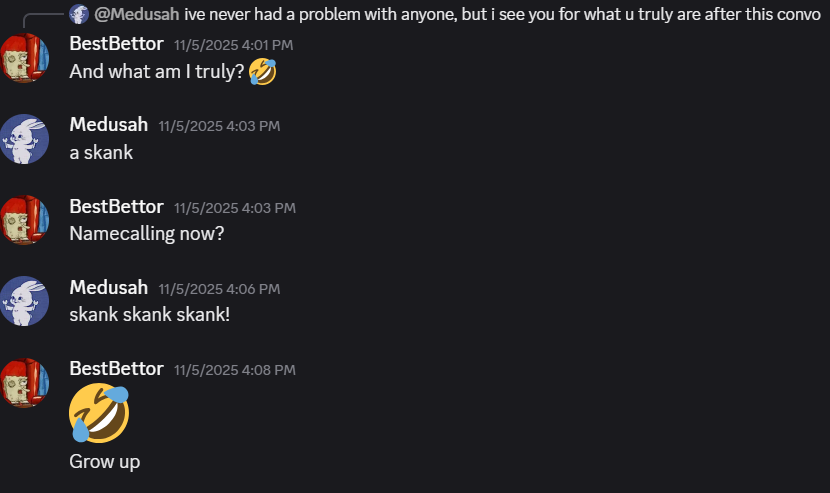Jump to the replied message starting "ive never had a problem"

pyautogui.click(x=500, y=14)
